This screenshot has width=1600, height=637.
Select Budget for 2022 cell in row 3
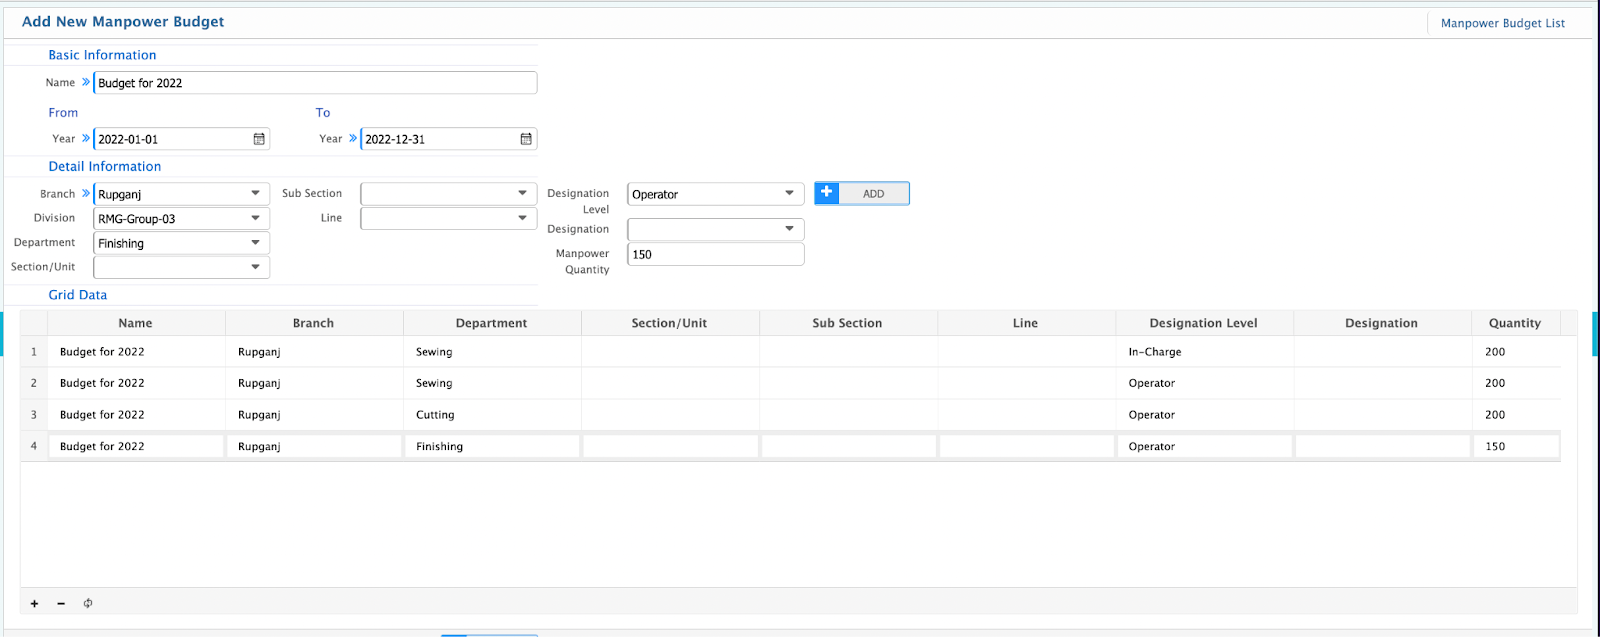pos(136,415)
